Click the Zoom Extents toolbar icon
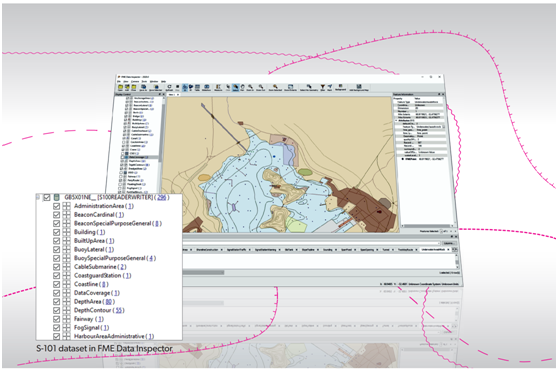 290,87
